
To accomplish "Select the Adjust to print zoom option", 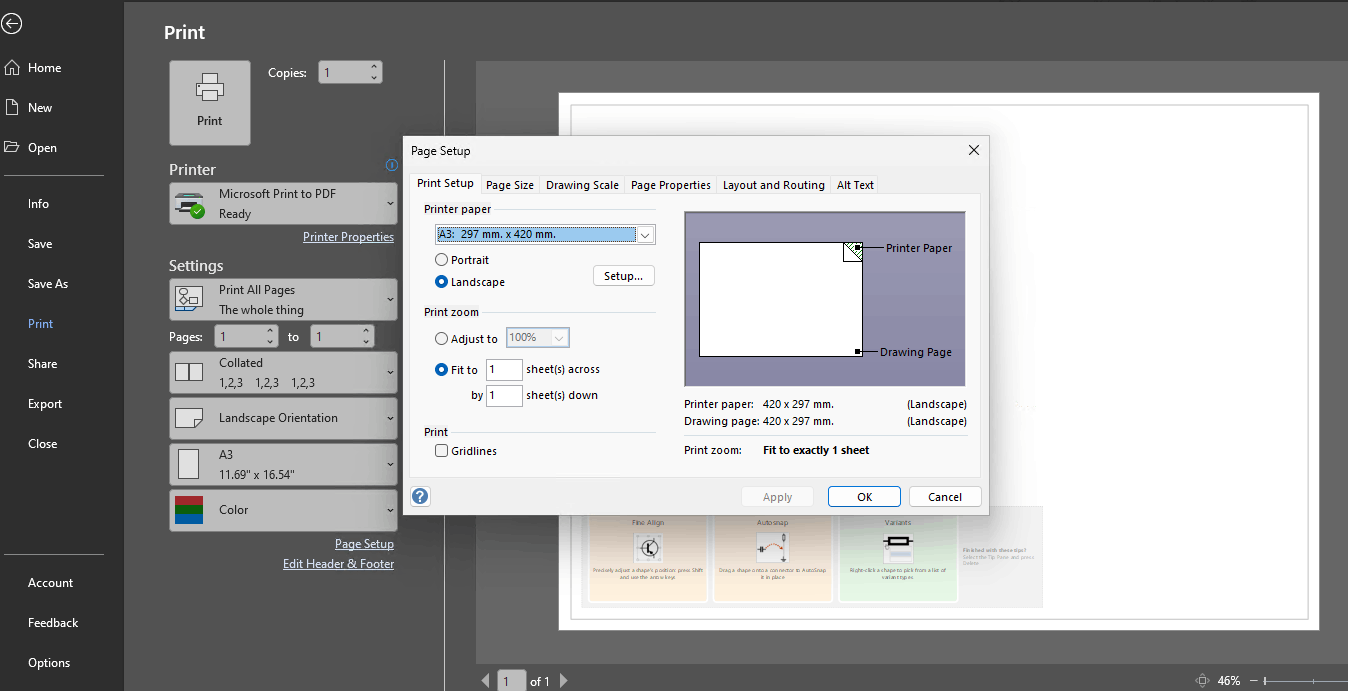I will pos(441,338).
